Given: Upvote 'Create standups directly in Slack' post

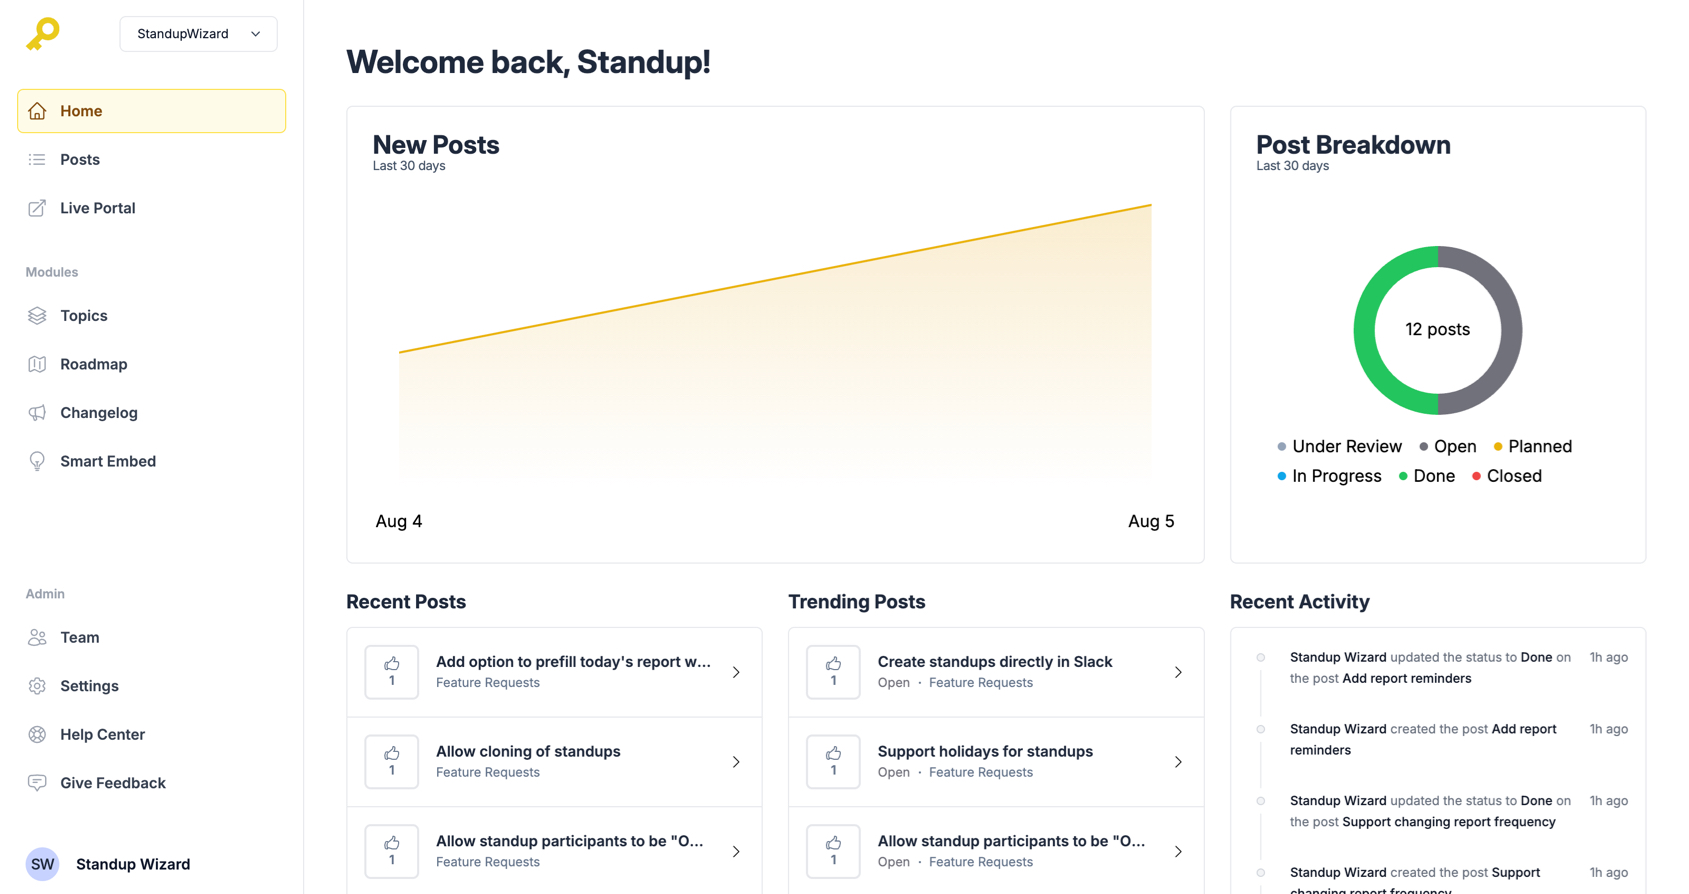Looking at the screenshot, I should point(833,672).
